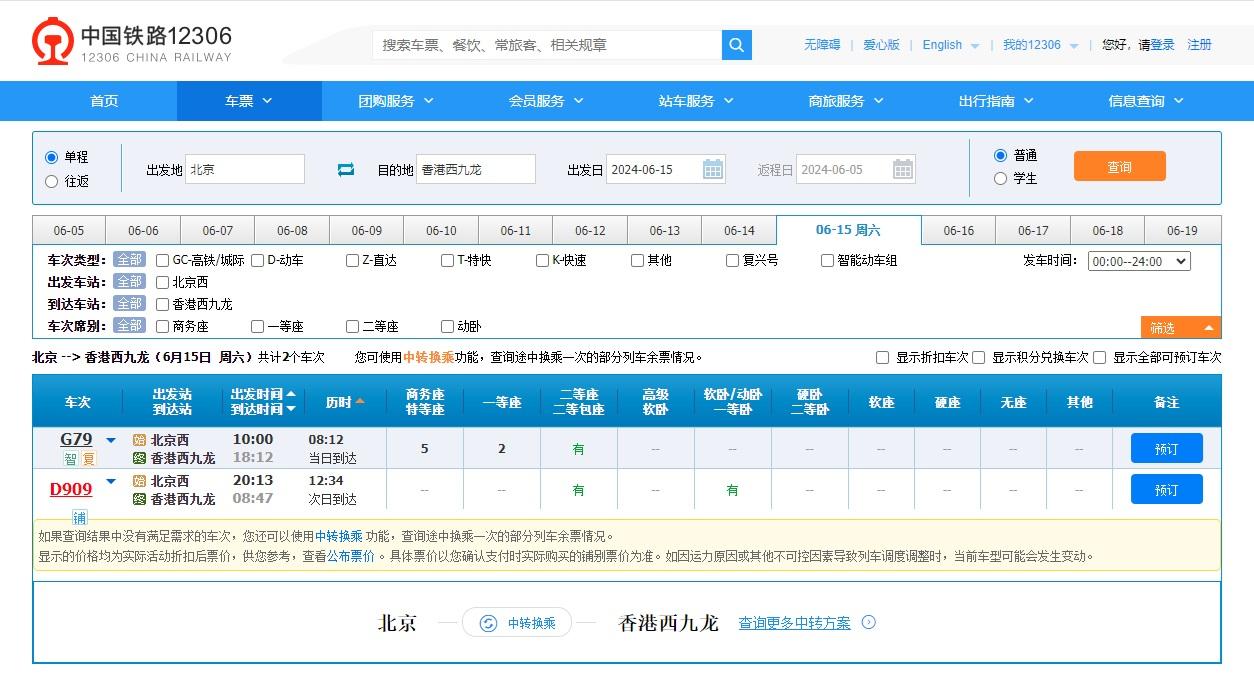Enable the 显示折扣车次 checkbox
This screenshot has width=1254, height=692.
[x=882, y=357]
